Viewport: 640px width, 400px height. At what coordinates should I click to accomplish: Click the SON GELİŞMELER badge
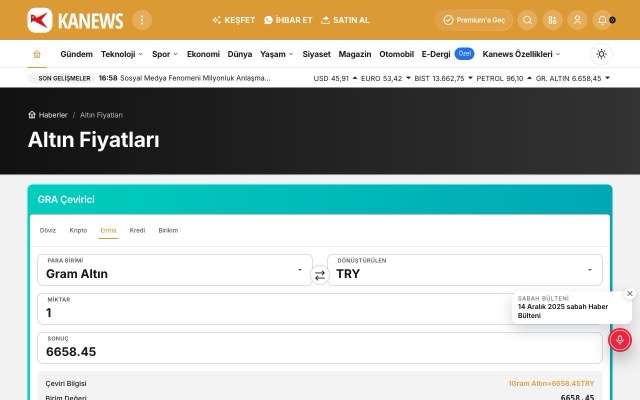61,78
